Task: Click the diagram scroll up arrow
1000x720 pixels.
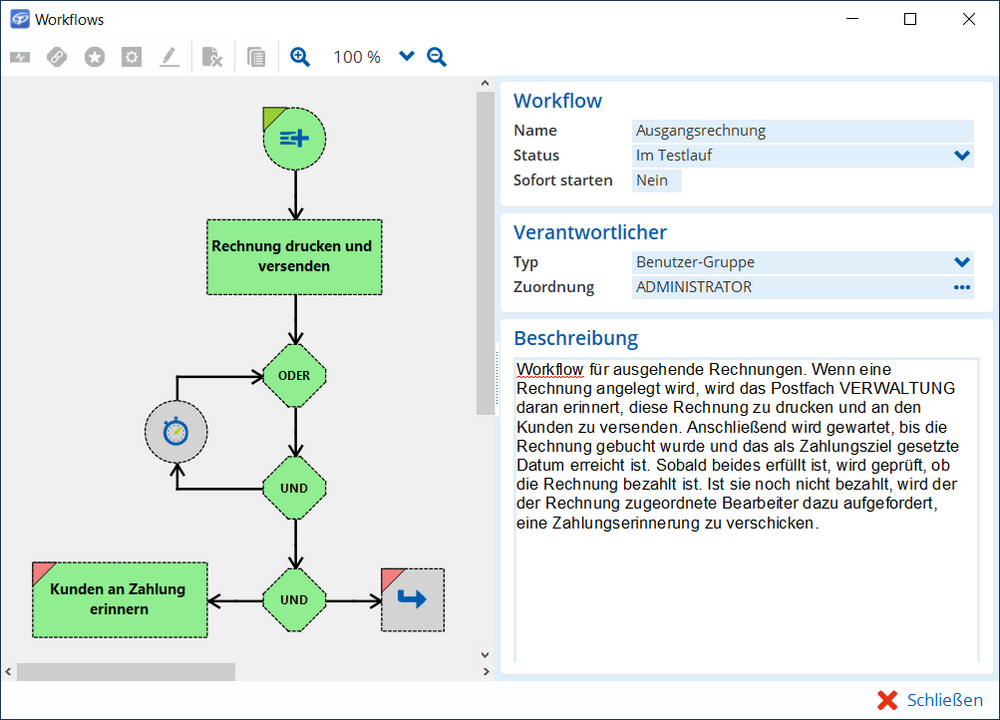Action: click(485, 83)
